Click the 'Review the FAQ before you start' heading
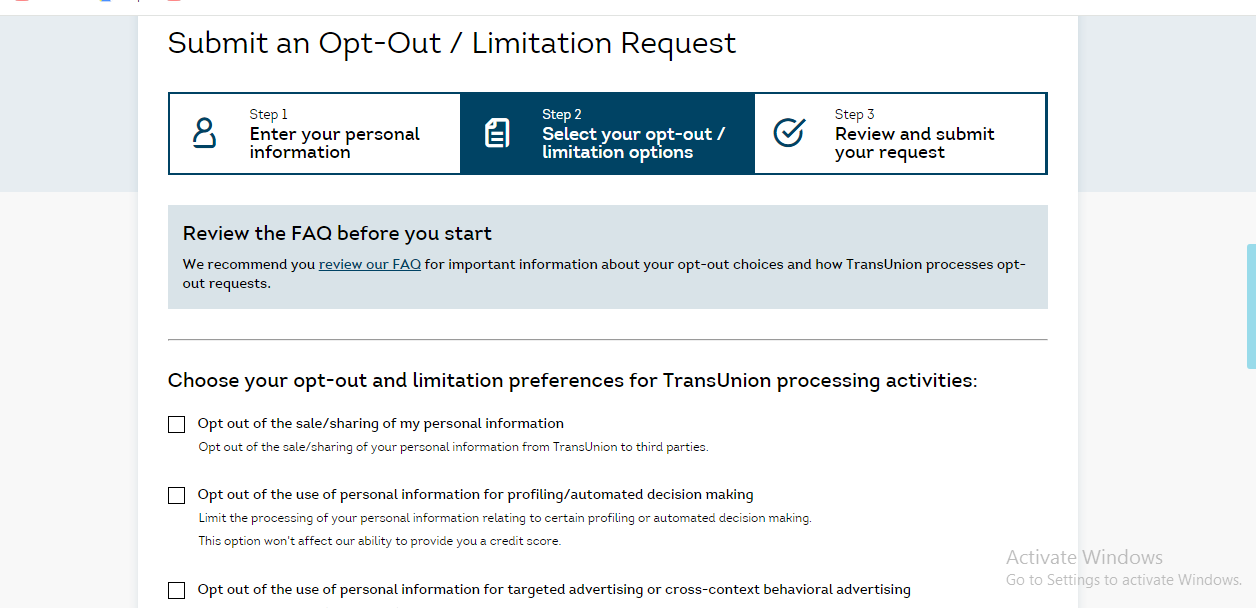The image size is (1256, 608). click(x=337, y=234)
